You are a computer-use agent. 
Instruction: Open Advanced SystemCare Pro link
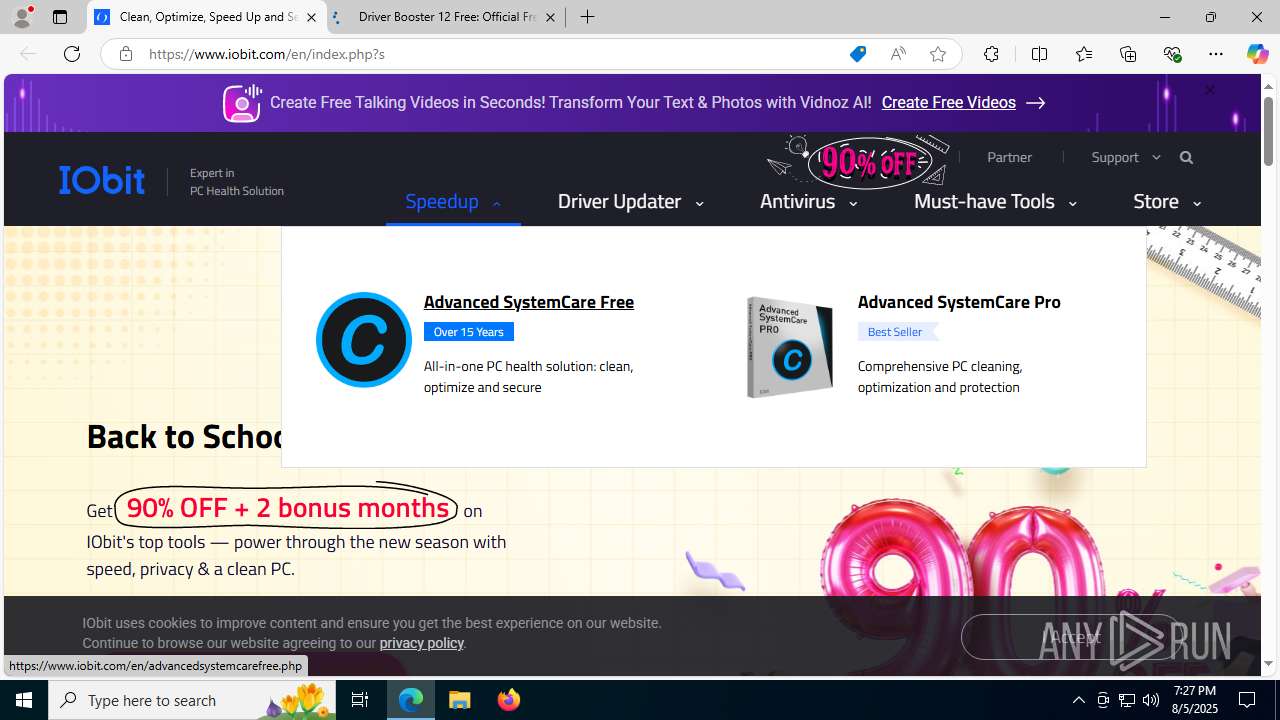(959, 302)
